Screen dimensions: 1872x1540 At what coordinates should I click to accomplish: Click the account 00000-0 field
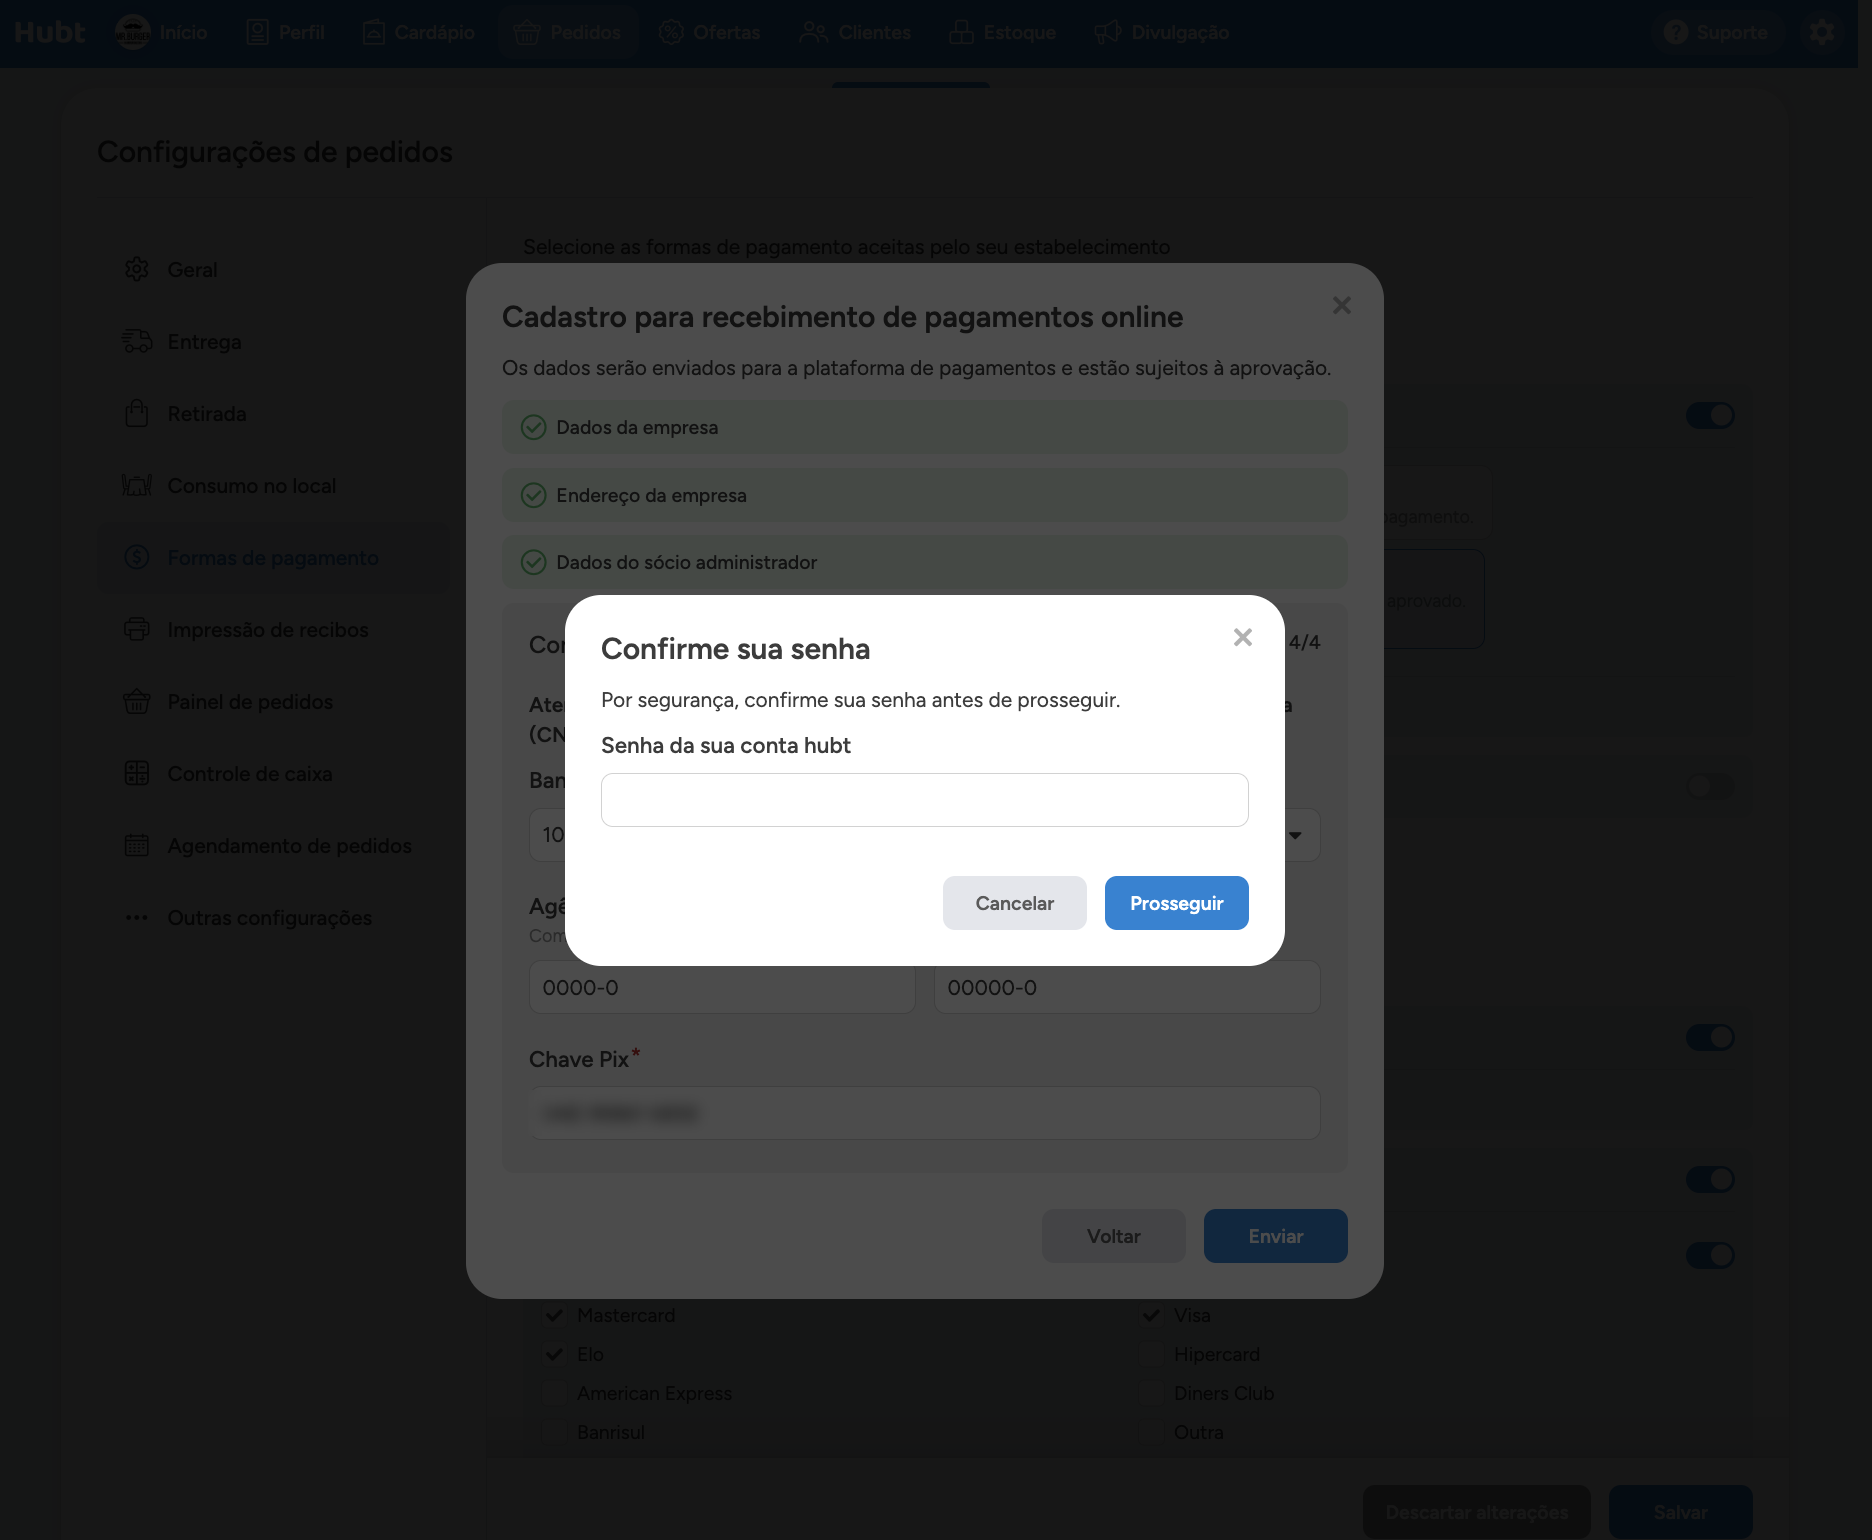(x=1127, y=987)
